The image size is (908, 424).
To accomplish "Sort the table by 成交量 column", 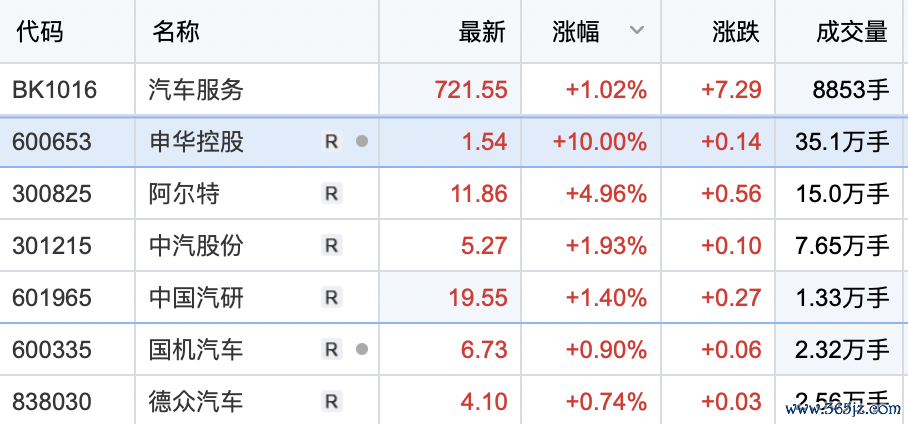I will pos(851,32).
